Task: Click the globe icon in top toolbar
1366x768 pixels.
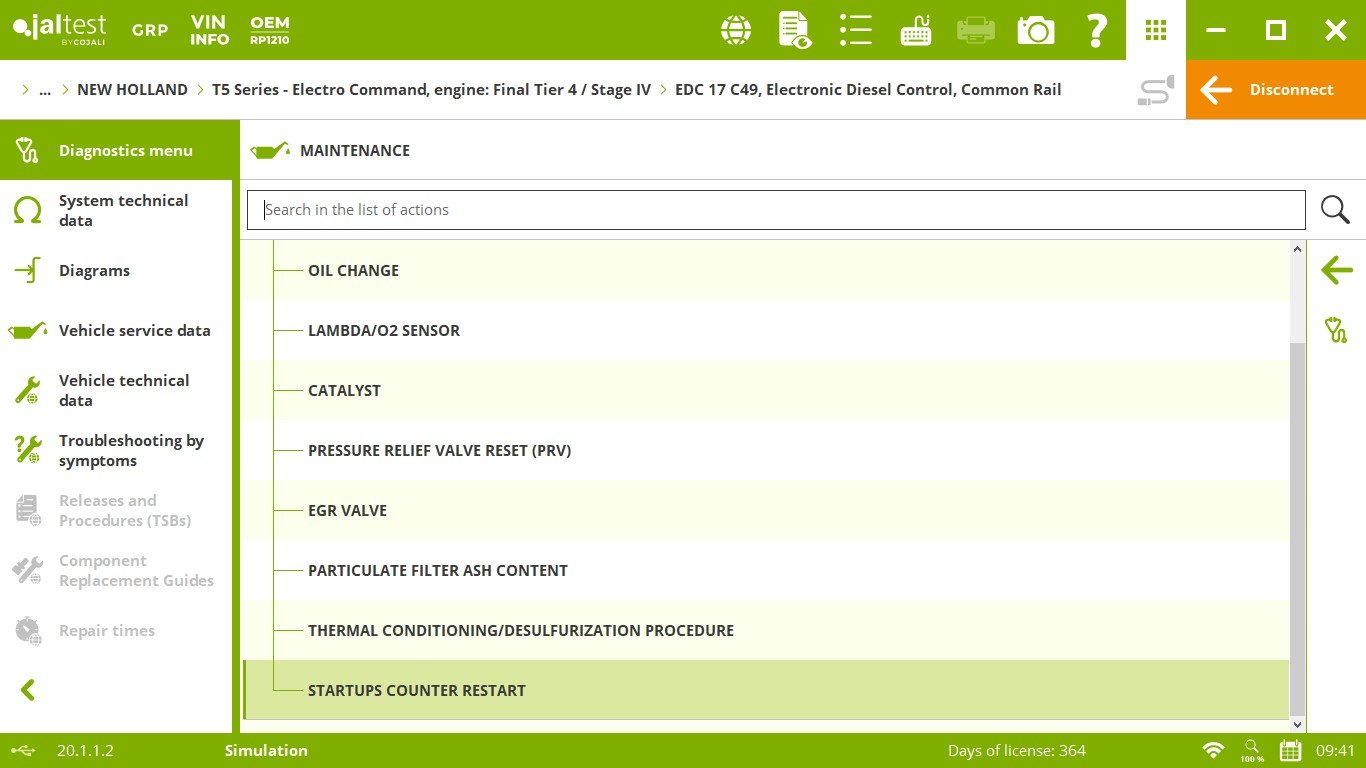Action: coord(736,30)
